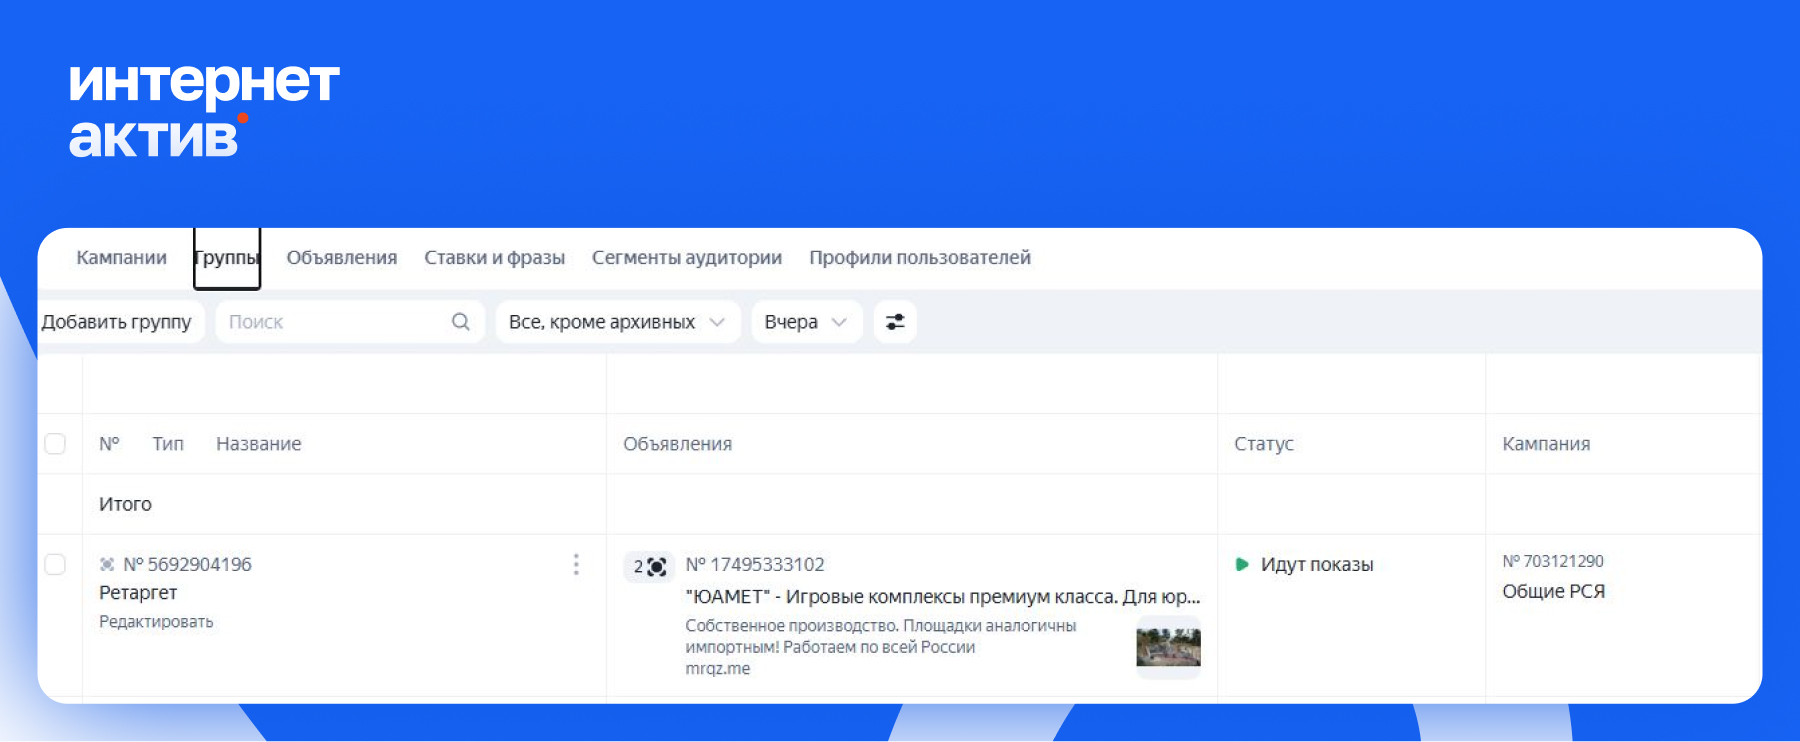Switch to the Группы tab
1800x742 pixels.
[227, 258]
